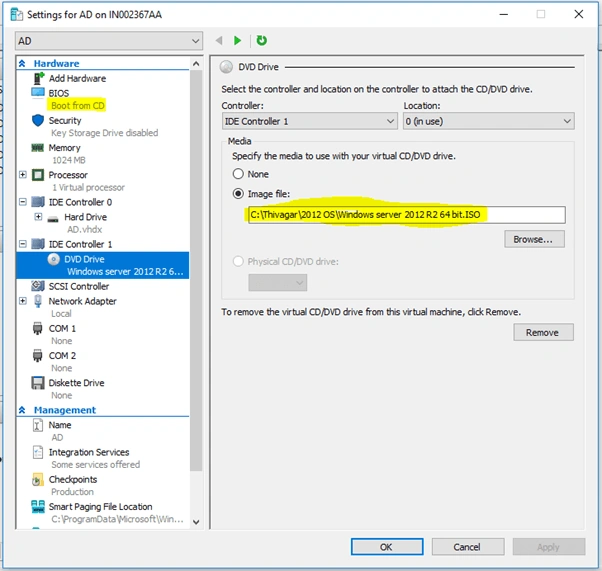Click the Processor icon
Image resolution: width=602 pixels, height=571 pixels.
point(38,175)
